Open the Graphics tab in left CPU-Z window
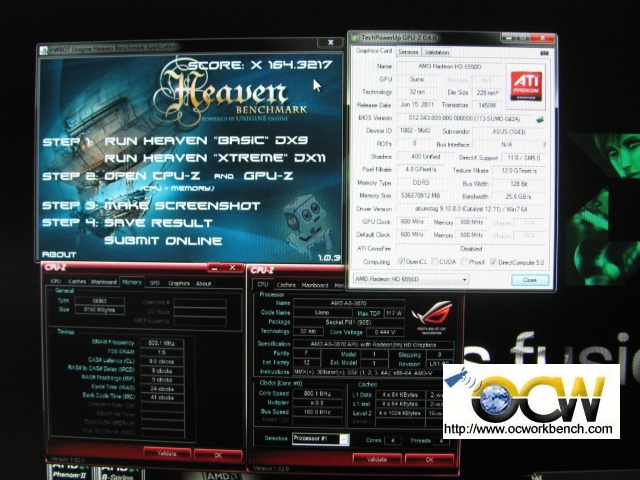640x480 pixels. tap(179, 283)
